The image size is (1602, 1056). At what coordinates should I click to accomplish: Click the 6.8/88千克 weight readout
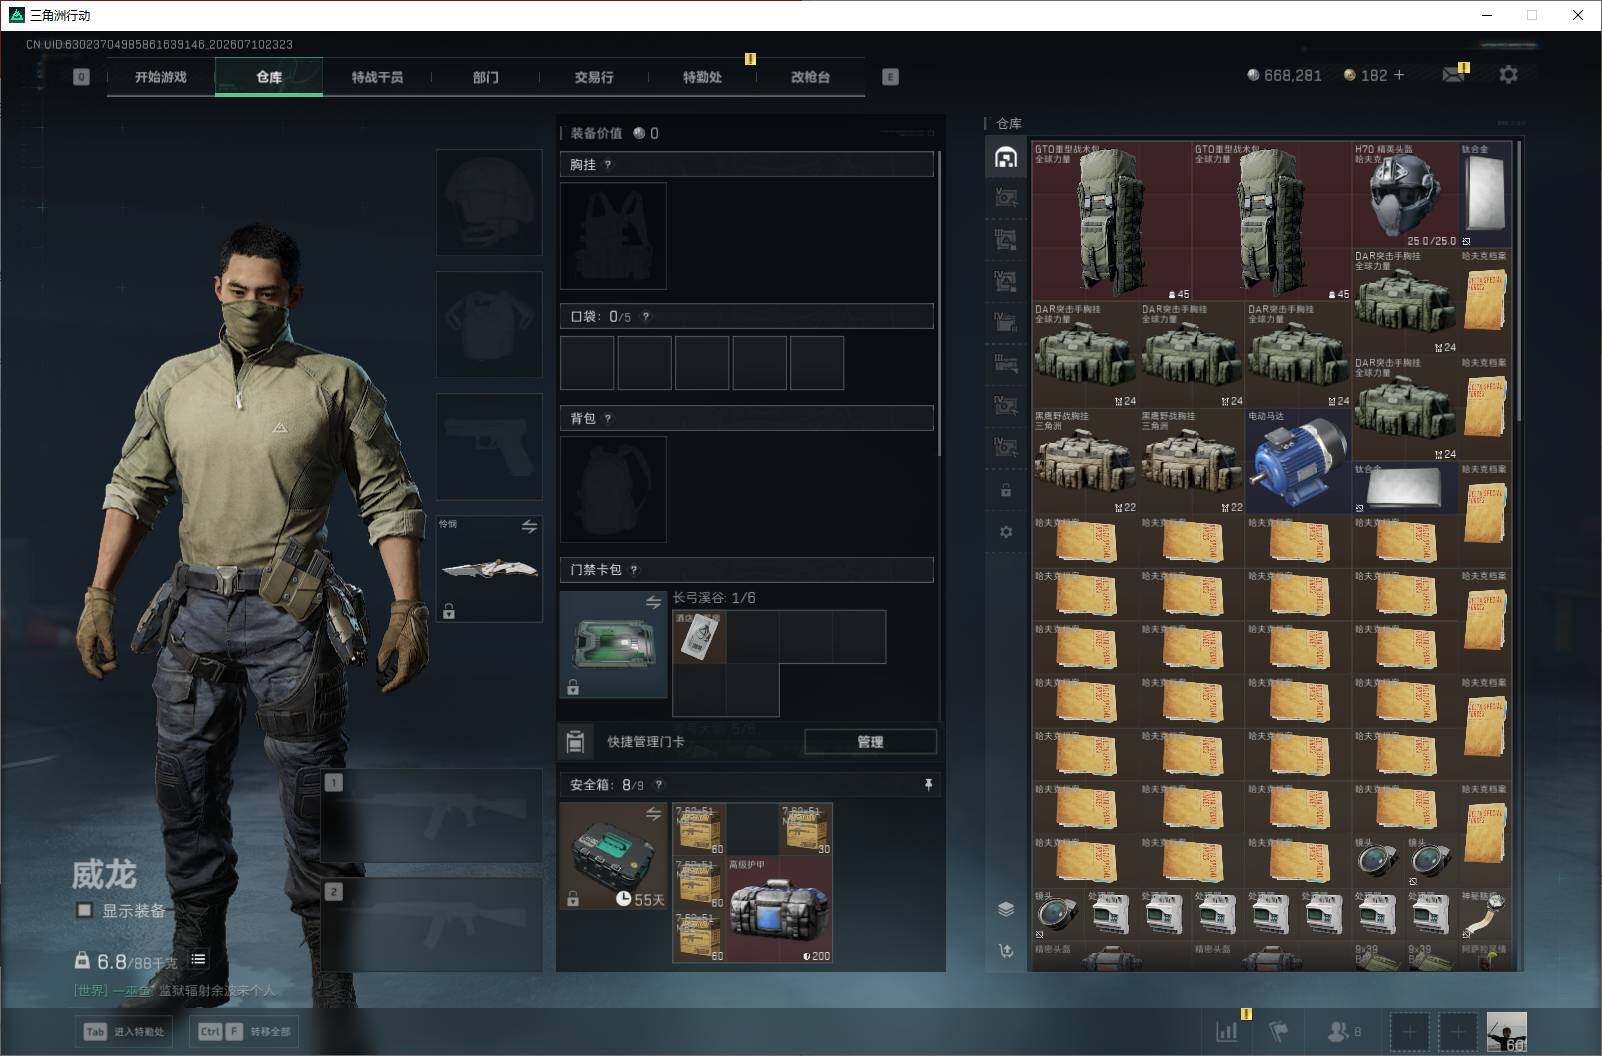tap(136, 961)
